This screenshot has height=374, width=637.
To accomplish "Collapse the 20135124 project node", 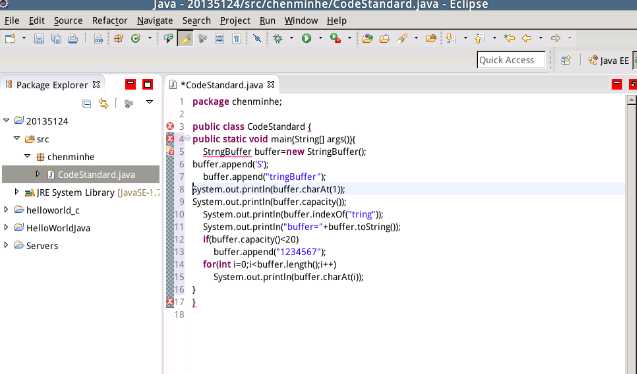I will 6,120.
